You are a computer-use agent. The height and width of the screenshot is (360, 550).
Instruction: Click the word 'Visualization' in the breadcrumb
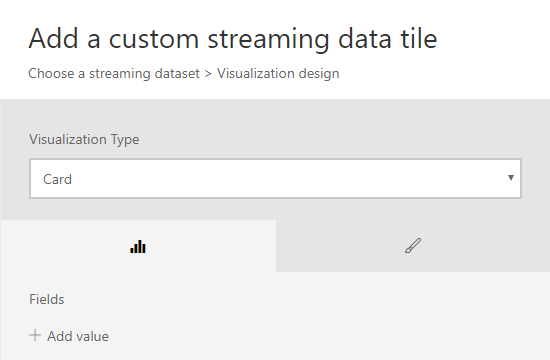256,73
